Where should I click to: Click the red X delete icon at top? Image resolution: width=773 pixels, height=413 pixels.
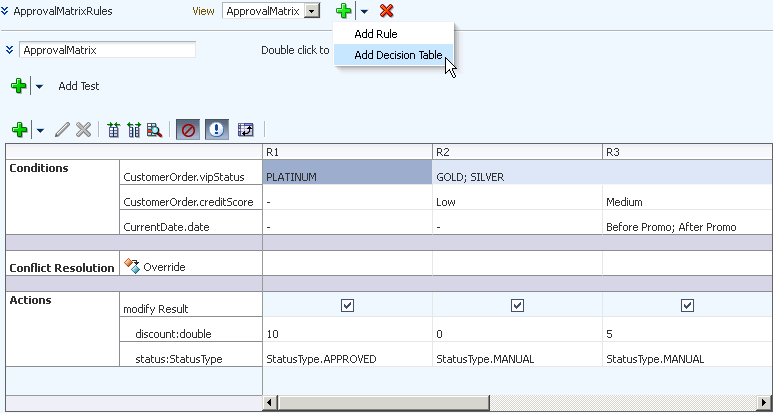point(386,10)
